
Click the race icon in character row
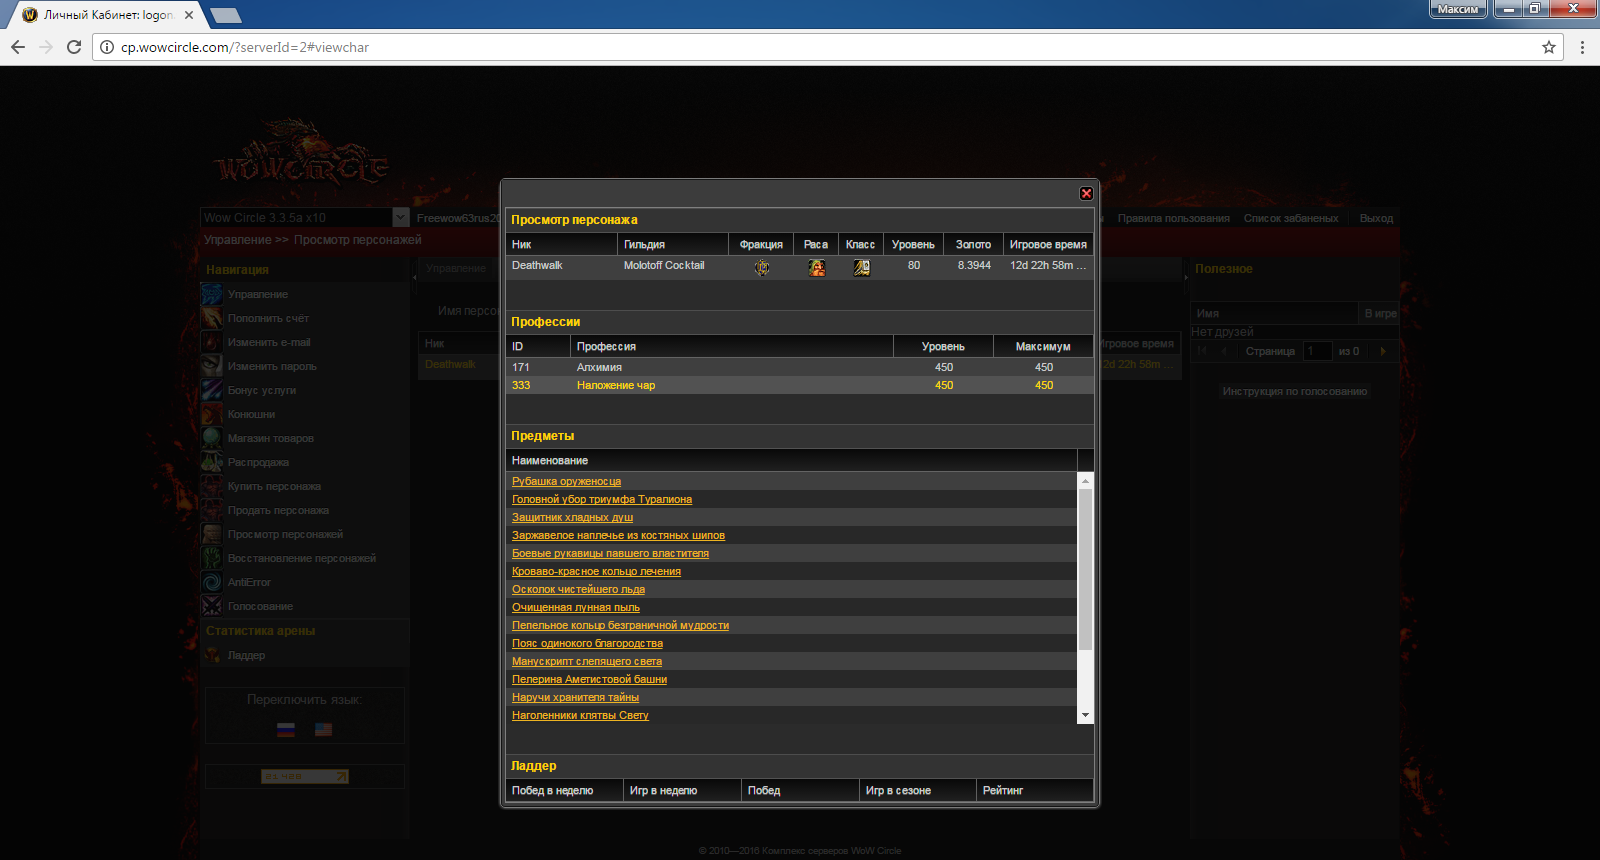pyautogui.click(x=817, y=267)
